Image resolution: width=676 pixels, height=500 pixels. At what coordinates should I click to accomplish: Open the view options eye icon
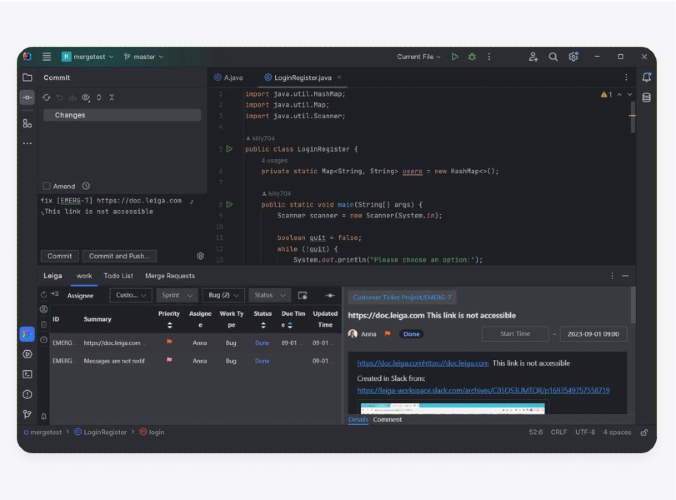pos(86,98)
